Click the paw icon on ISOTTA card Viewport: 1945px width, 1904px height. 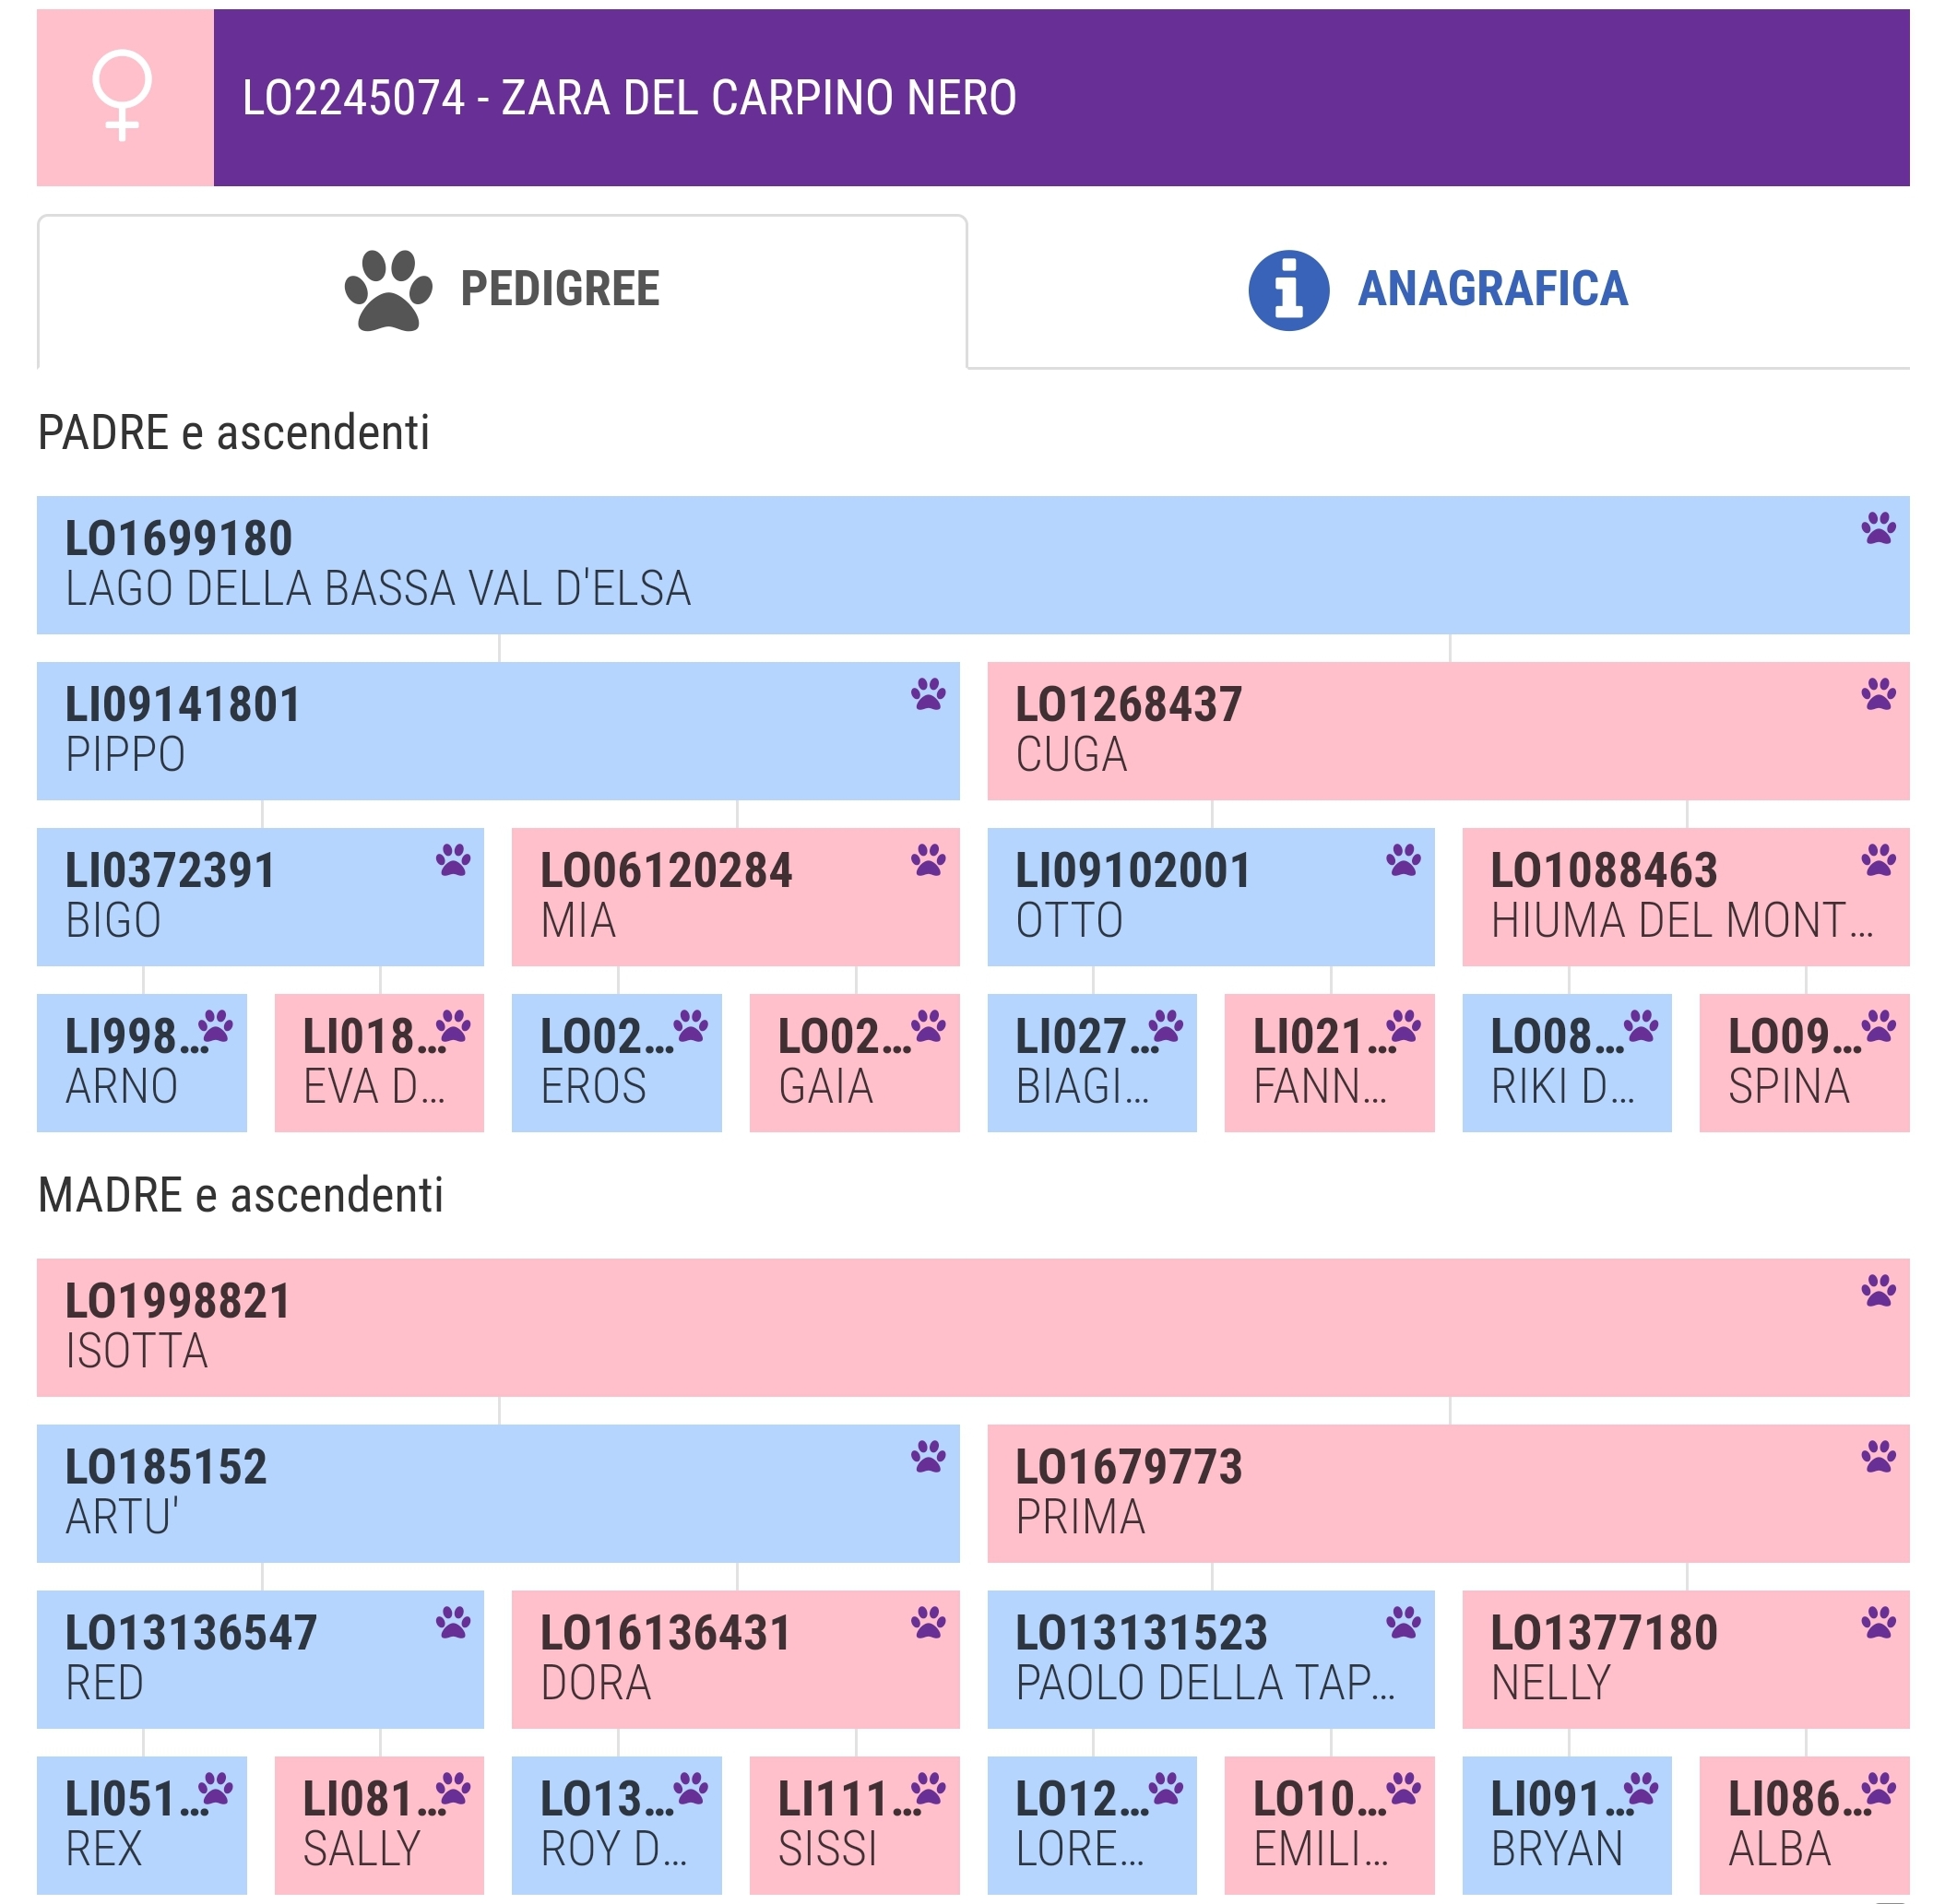click(1877, 1290)
